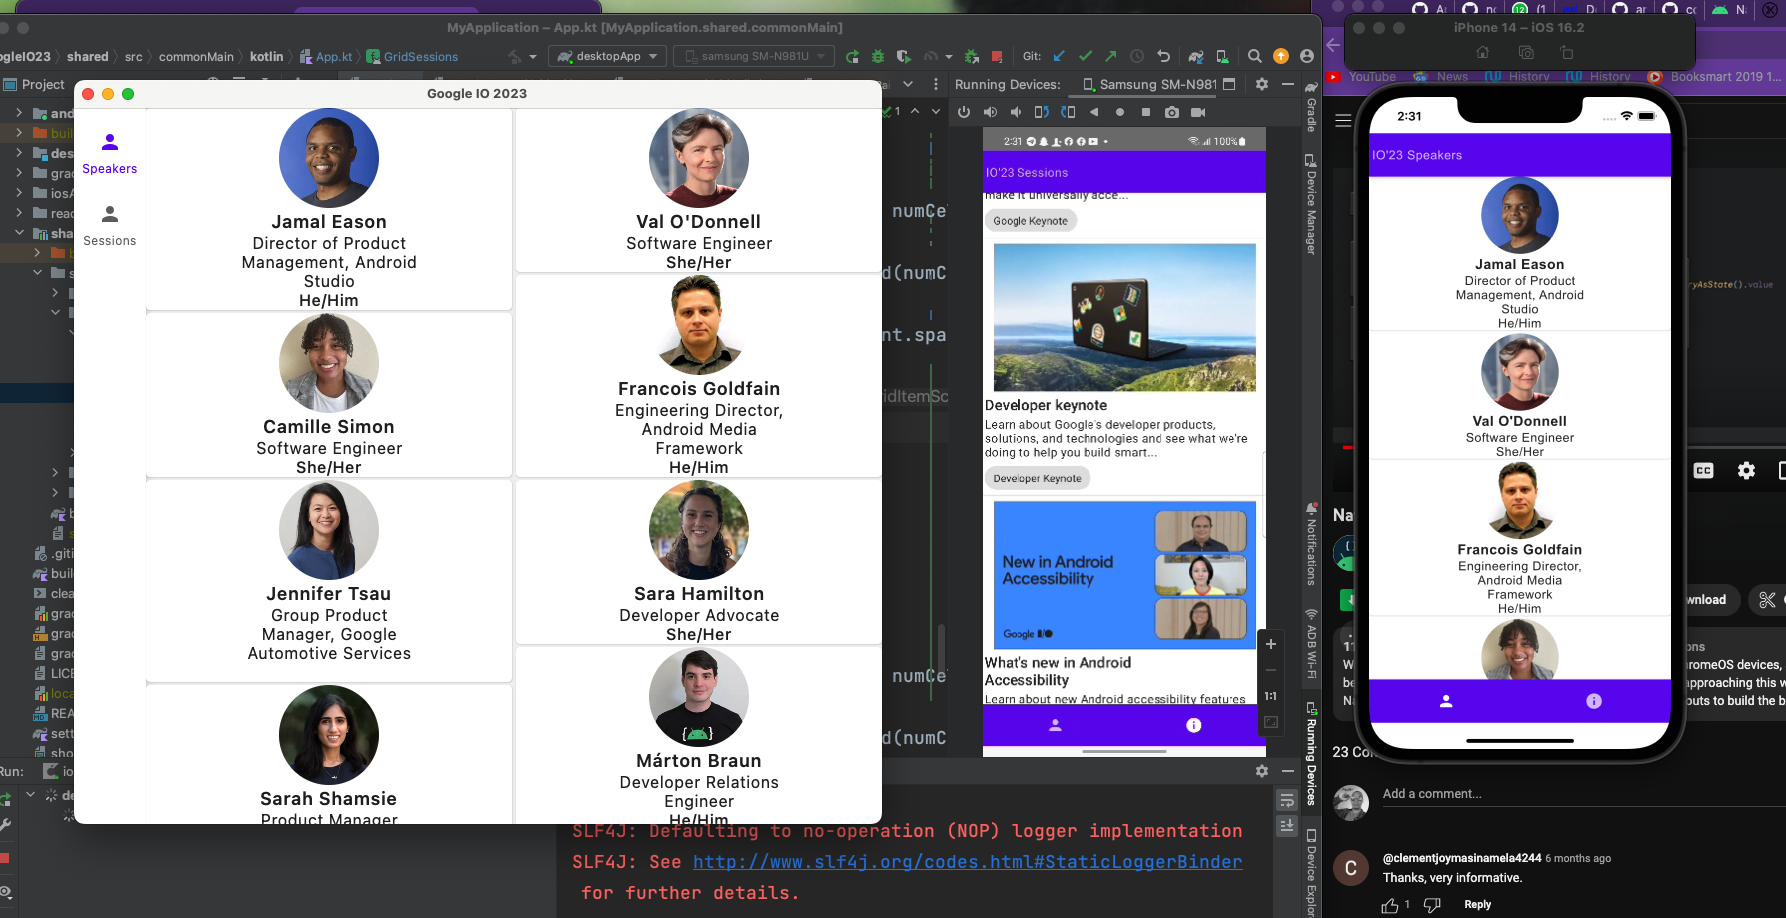1786x918 pixels.
Task: Click the Git commit checkmark
Action: pyautogui.click(x=1085, y=57)
